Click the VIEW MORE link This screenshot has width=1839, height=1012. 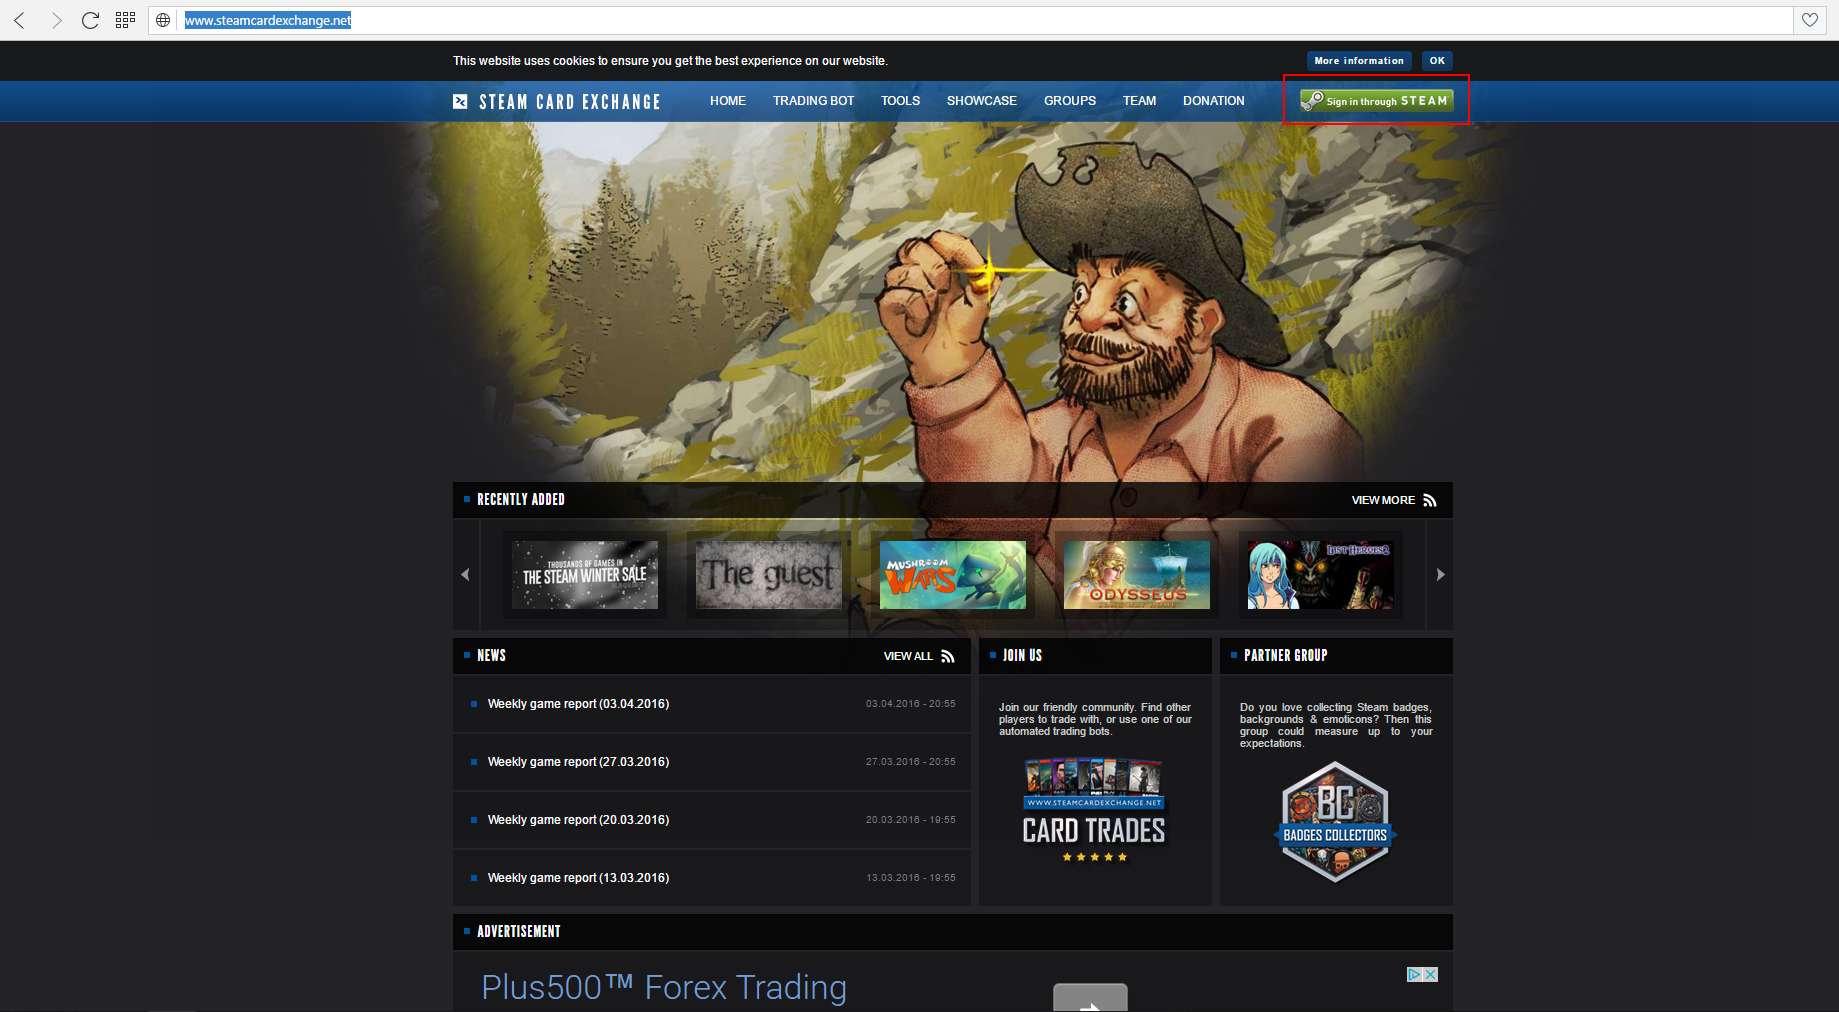[x=1383, y=500]
